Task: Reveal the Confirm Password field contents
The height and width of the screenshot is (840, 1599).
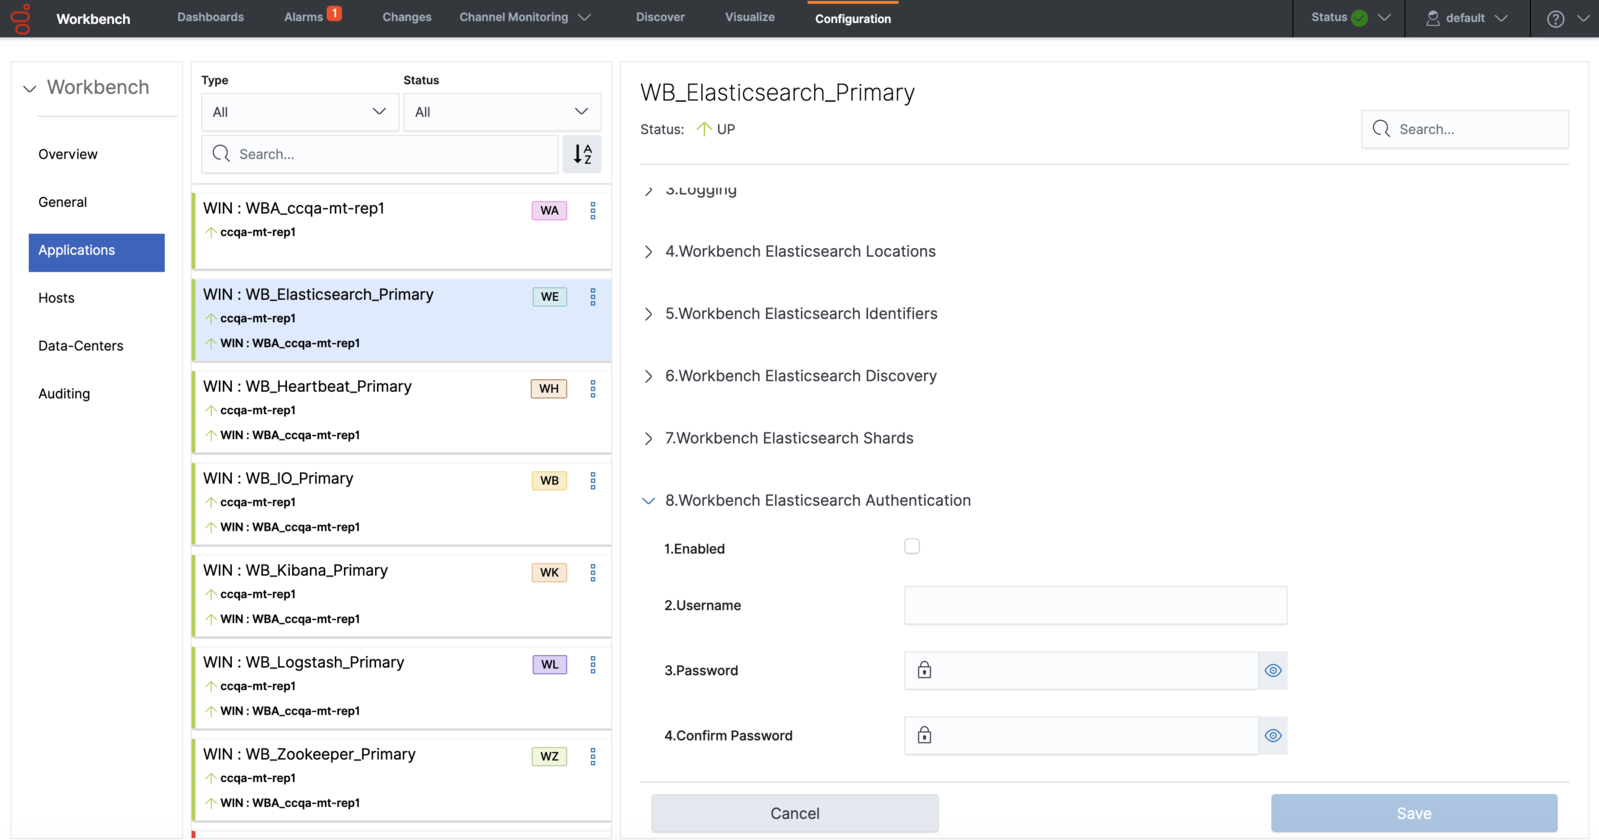Action: pos(1272,736)
